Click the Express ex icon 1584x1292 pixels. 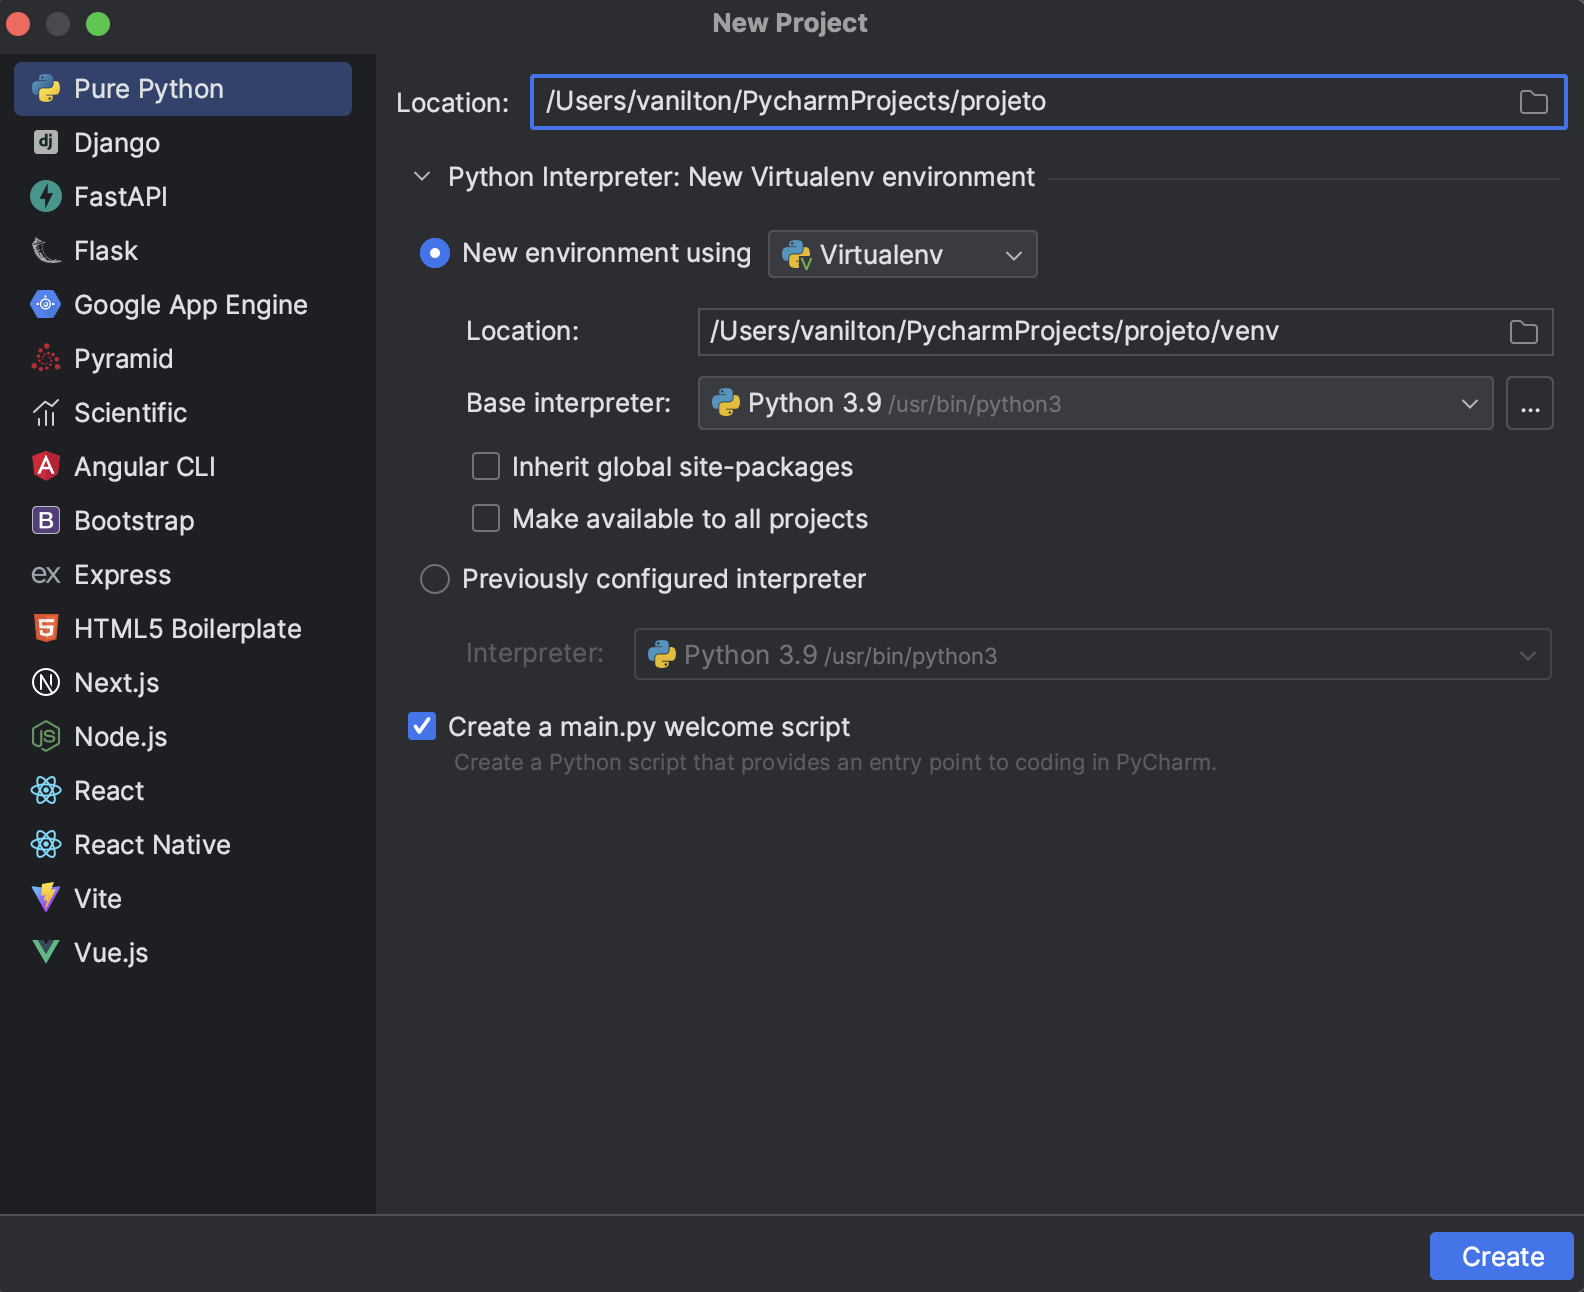click(x=46, y=575)
